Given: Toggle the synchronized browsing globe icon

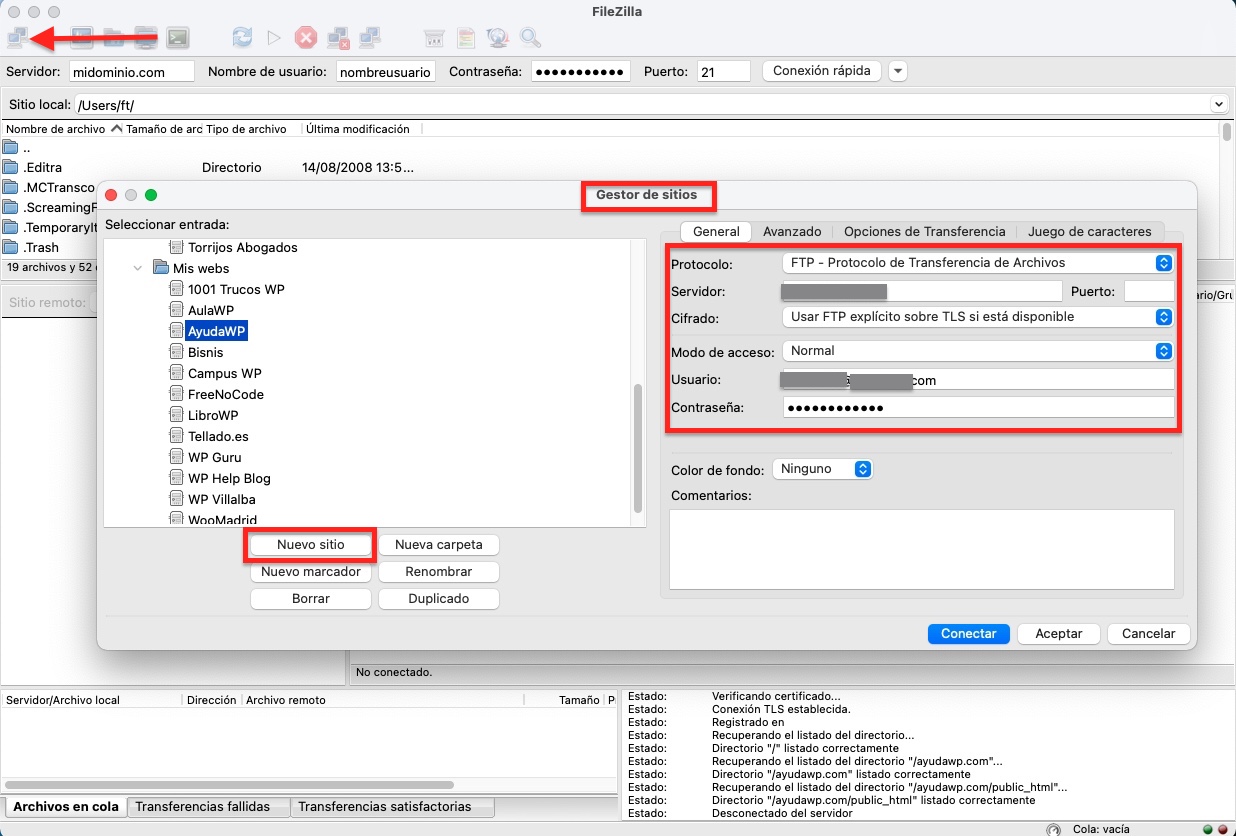Looking at the screenshot, I should coord(496,37).
